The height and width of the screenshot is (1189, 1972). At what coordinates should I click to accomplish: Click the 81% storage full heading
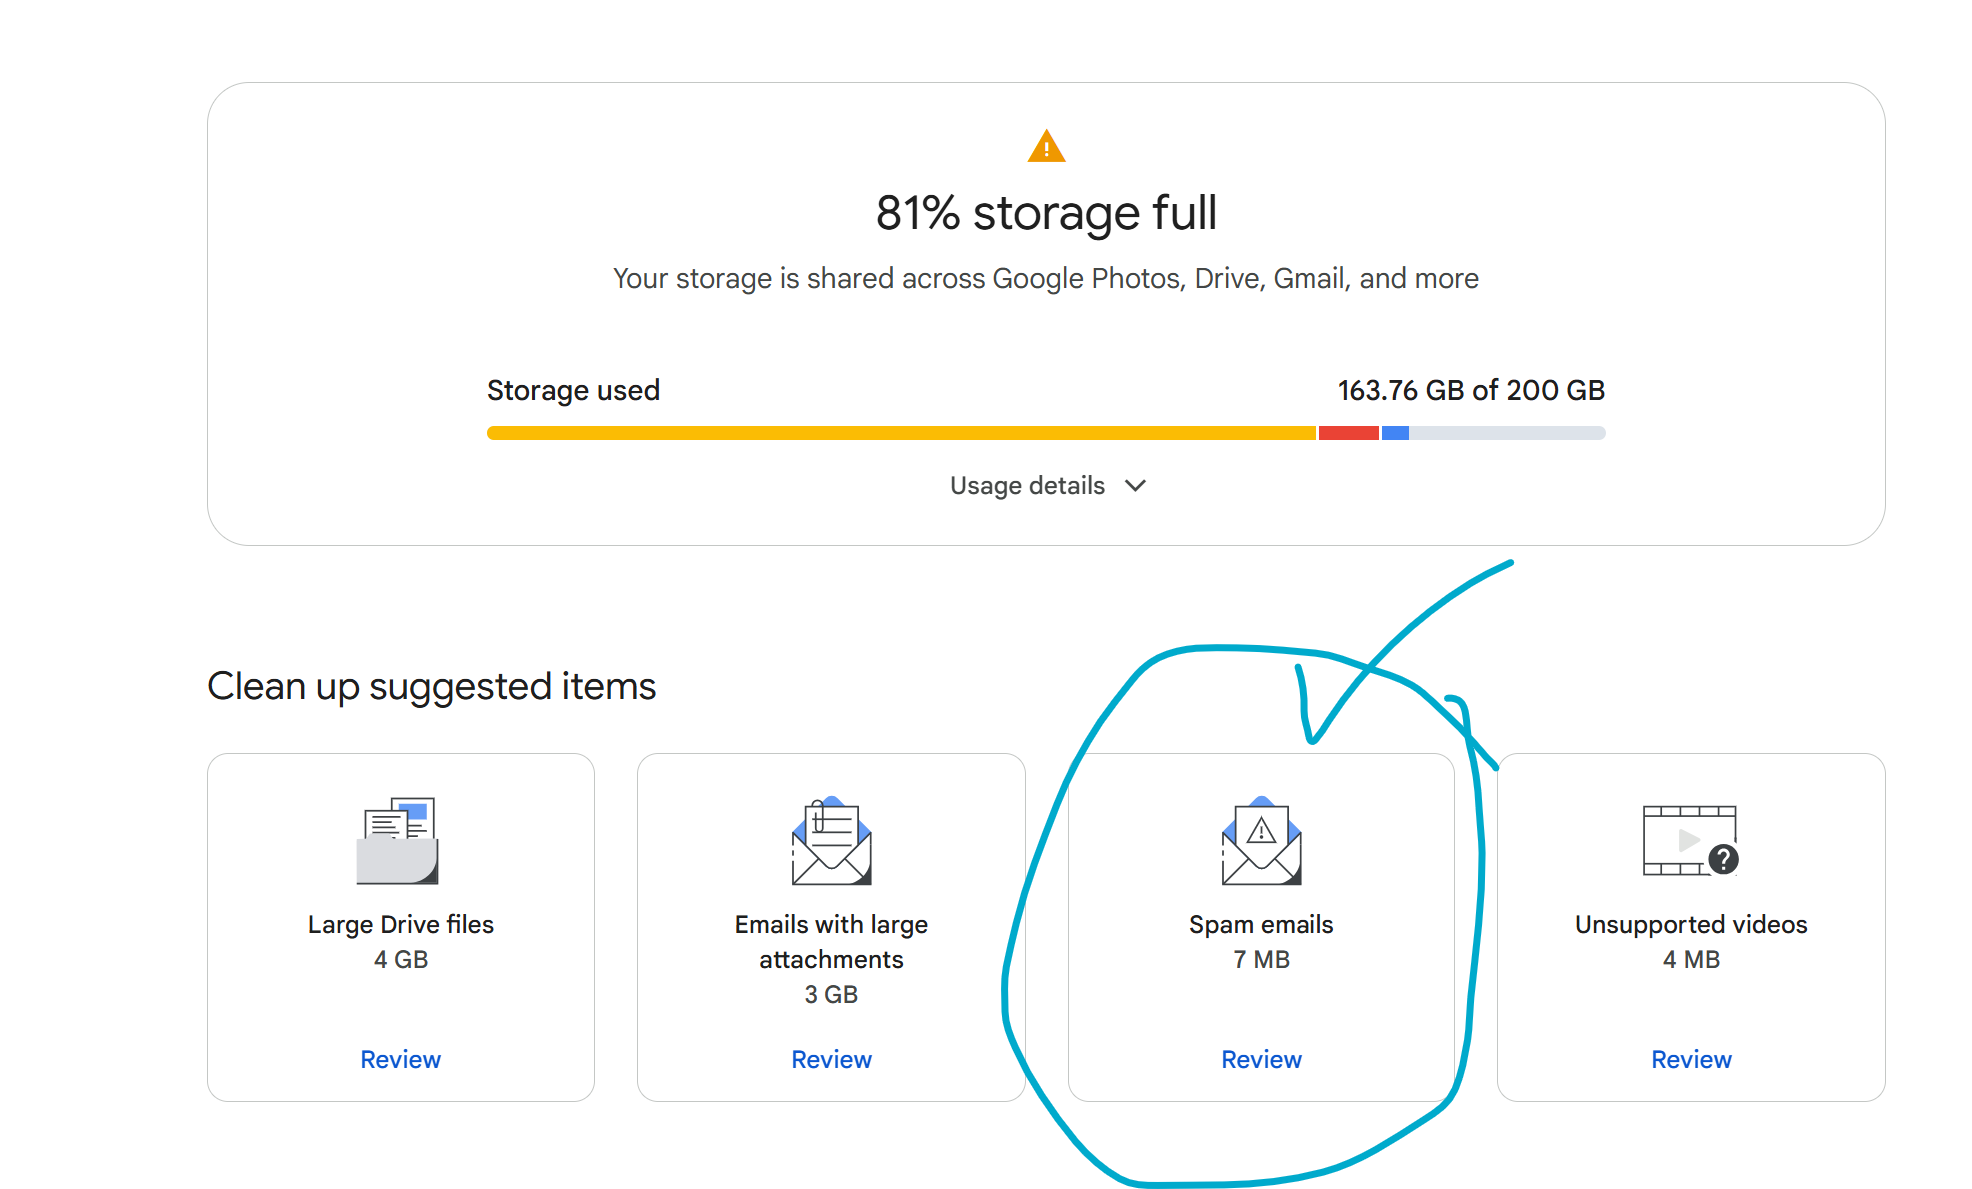pos(1046,212)
